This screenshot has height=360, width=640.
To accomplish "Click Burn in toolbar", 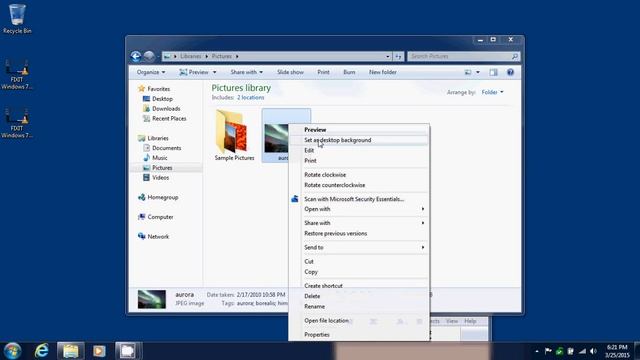I will 349,72.
